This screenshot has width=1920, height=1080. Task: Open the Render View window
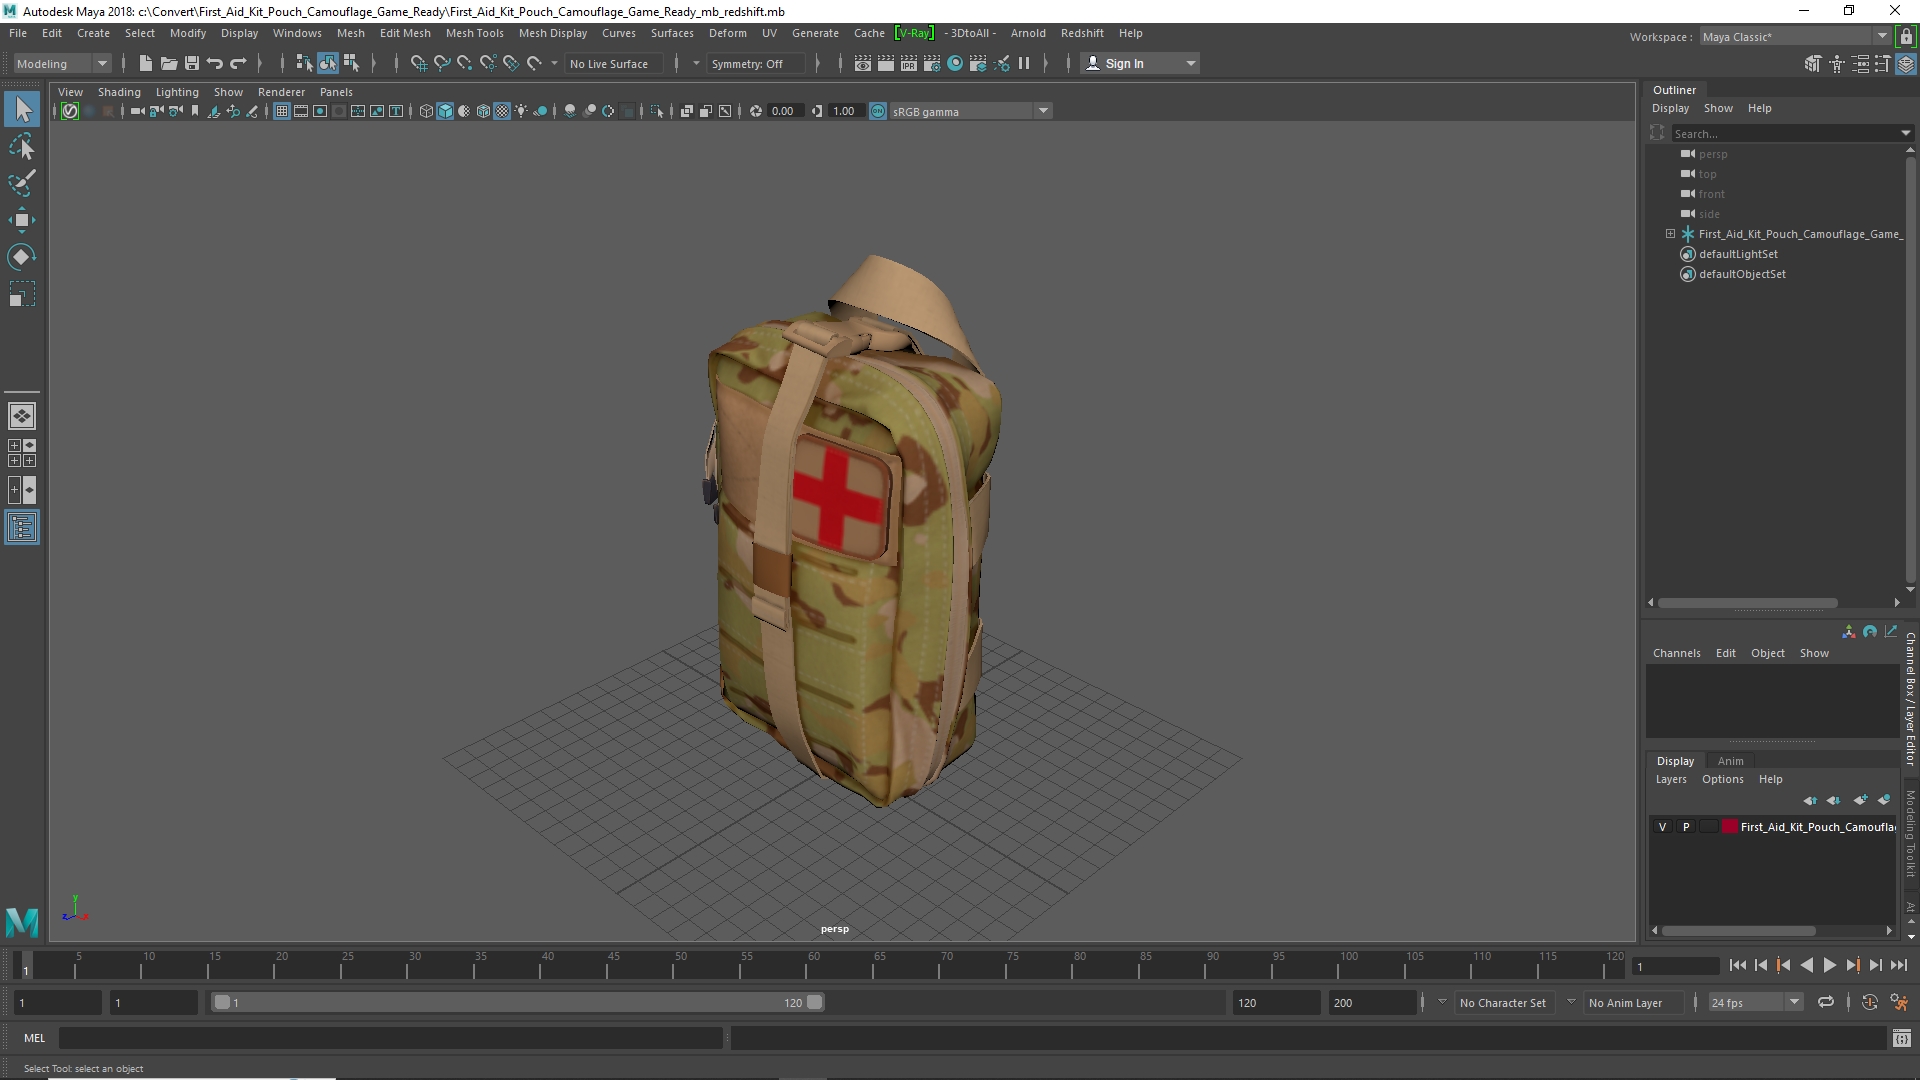[863, 63]
